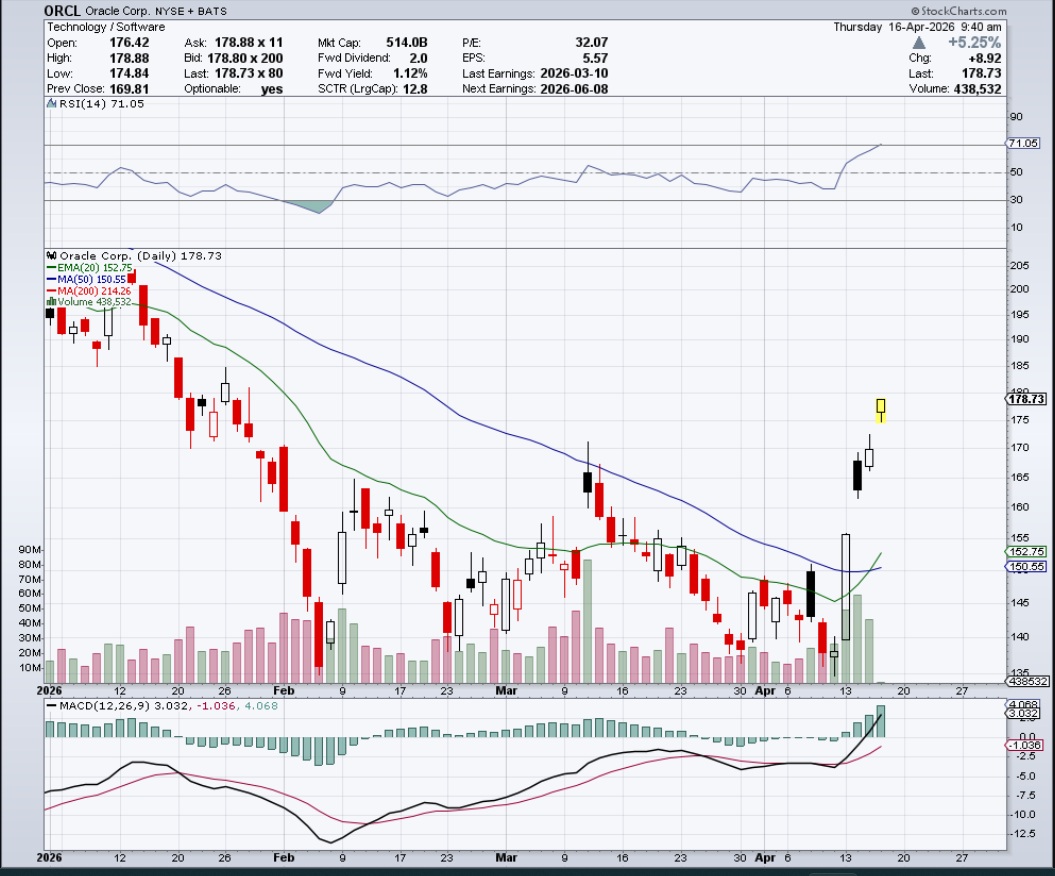Click the 'Oracle Corp. (Daily) 178.73' chart title
The width and height of the screenshot is (1055, 876).
click(x=141, y=256)
